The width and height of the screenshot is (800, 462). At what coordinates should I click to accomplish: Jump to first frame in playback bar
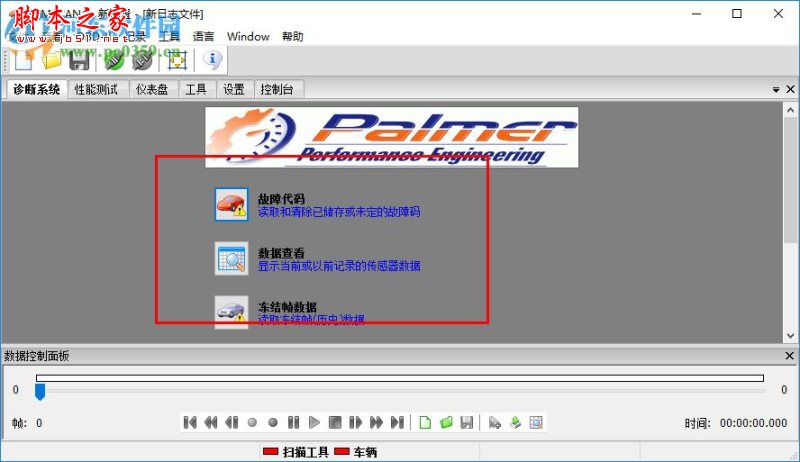tap(190, 422)
